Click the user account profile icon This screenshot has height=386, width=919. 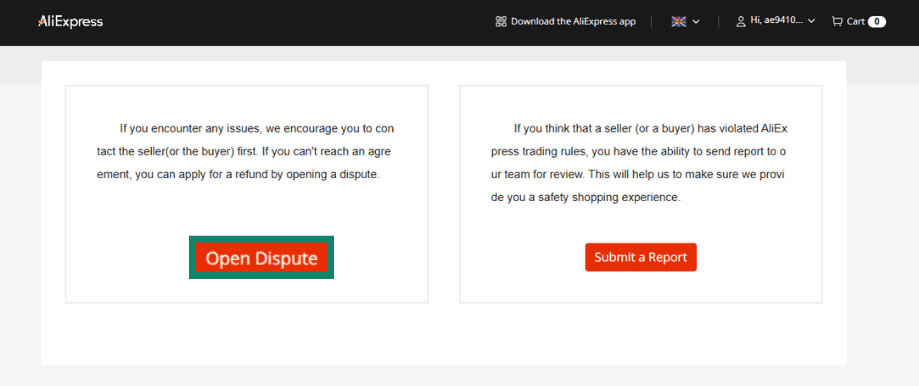[x=741, y=22]
